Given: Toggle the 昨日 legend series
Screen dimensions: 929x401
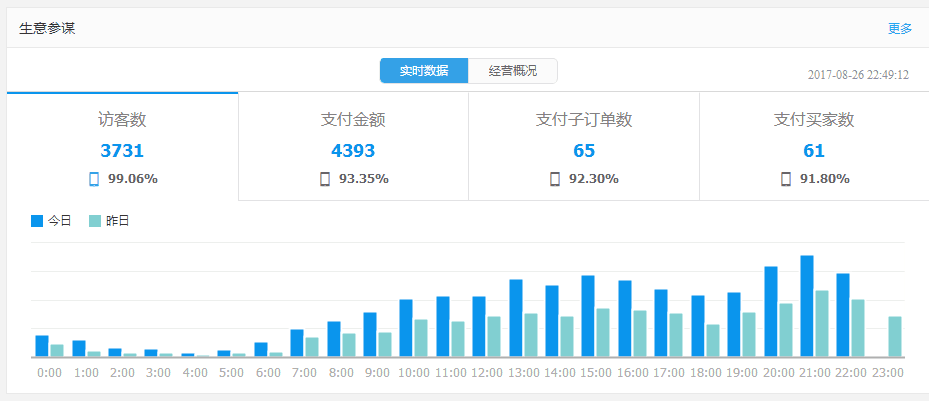Looking at the screenshot, I should pos(117,221).
